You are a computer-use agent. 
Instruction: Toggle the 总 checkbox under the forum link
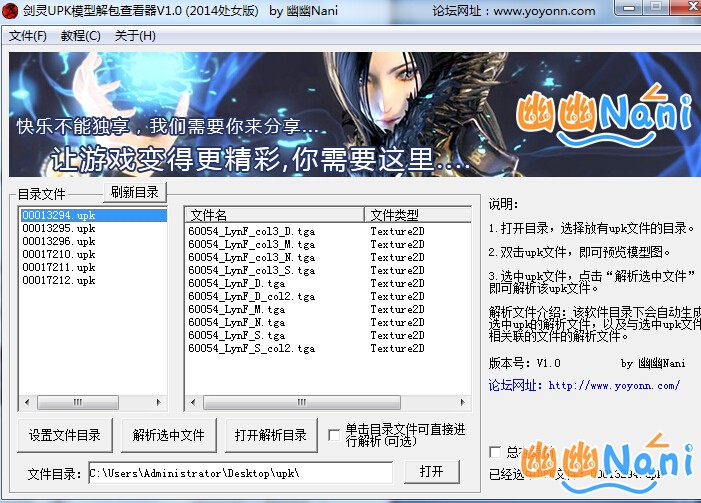pyautogui.click(x=495, y=452)
